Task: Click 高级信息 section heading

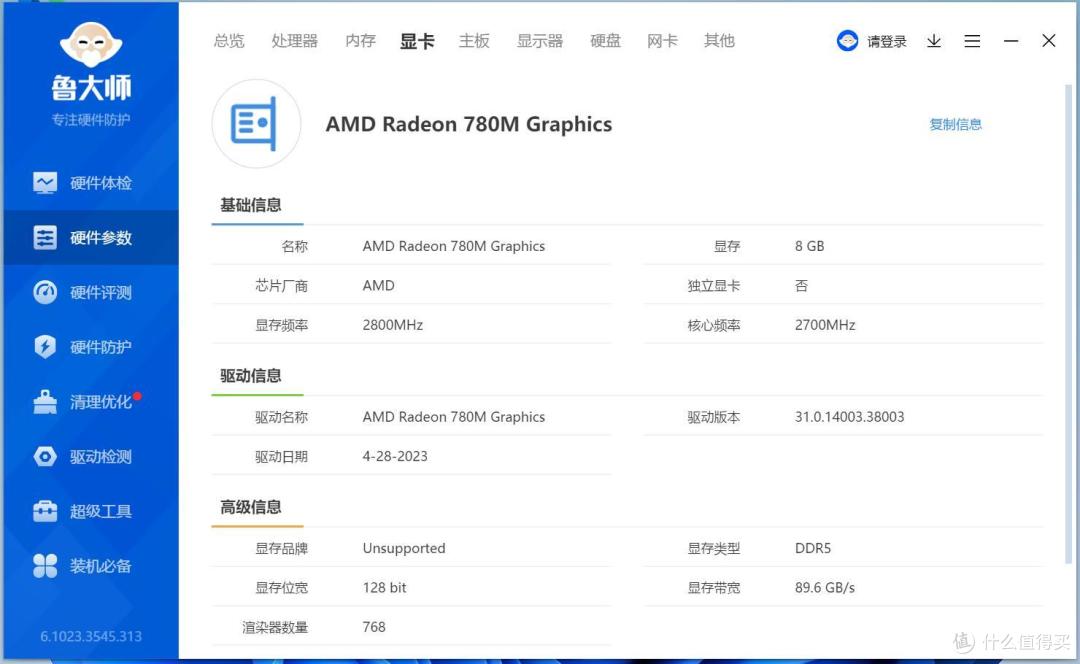Action: (251, 507)
